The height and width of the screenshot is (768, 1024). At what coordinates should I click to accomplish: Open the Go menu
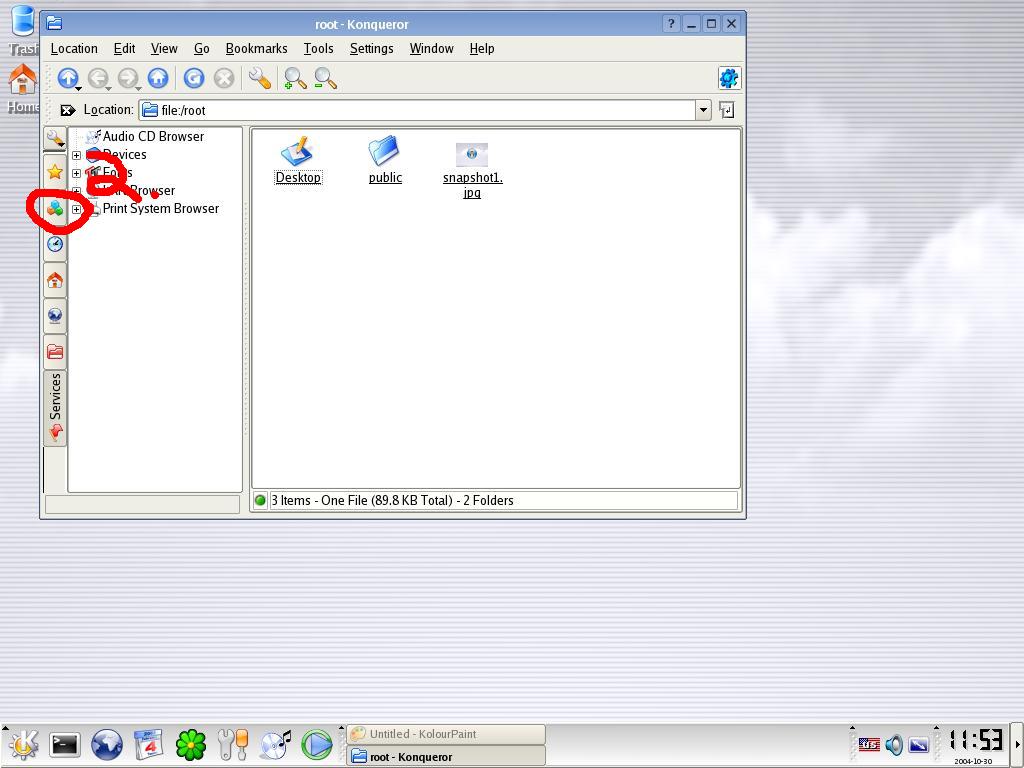(x=202, y=48)
